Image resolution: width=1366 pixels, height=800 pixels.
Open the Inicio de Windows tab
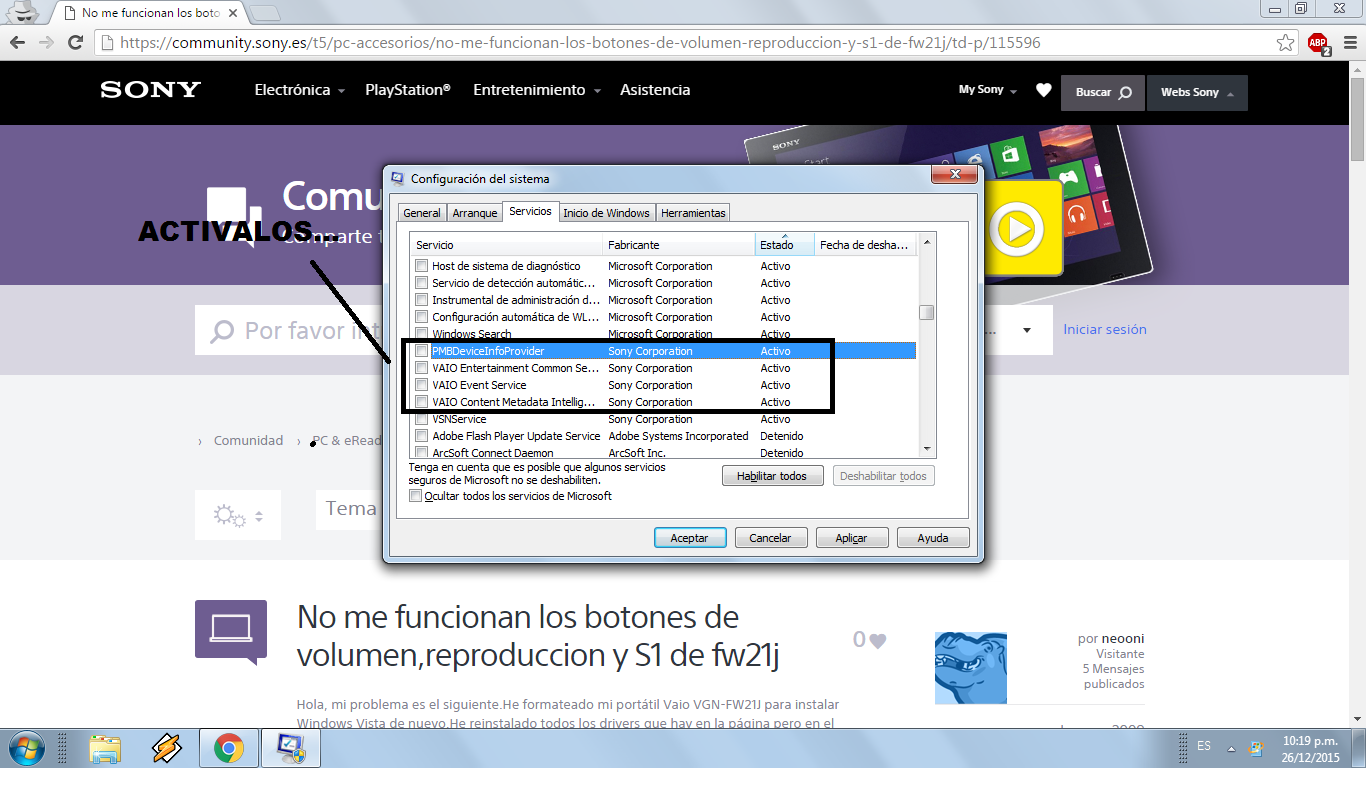coord(606,213)
